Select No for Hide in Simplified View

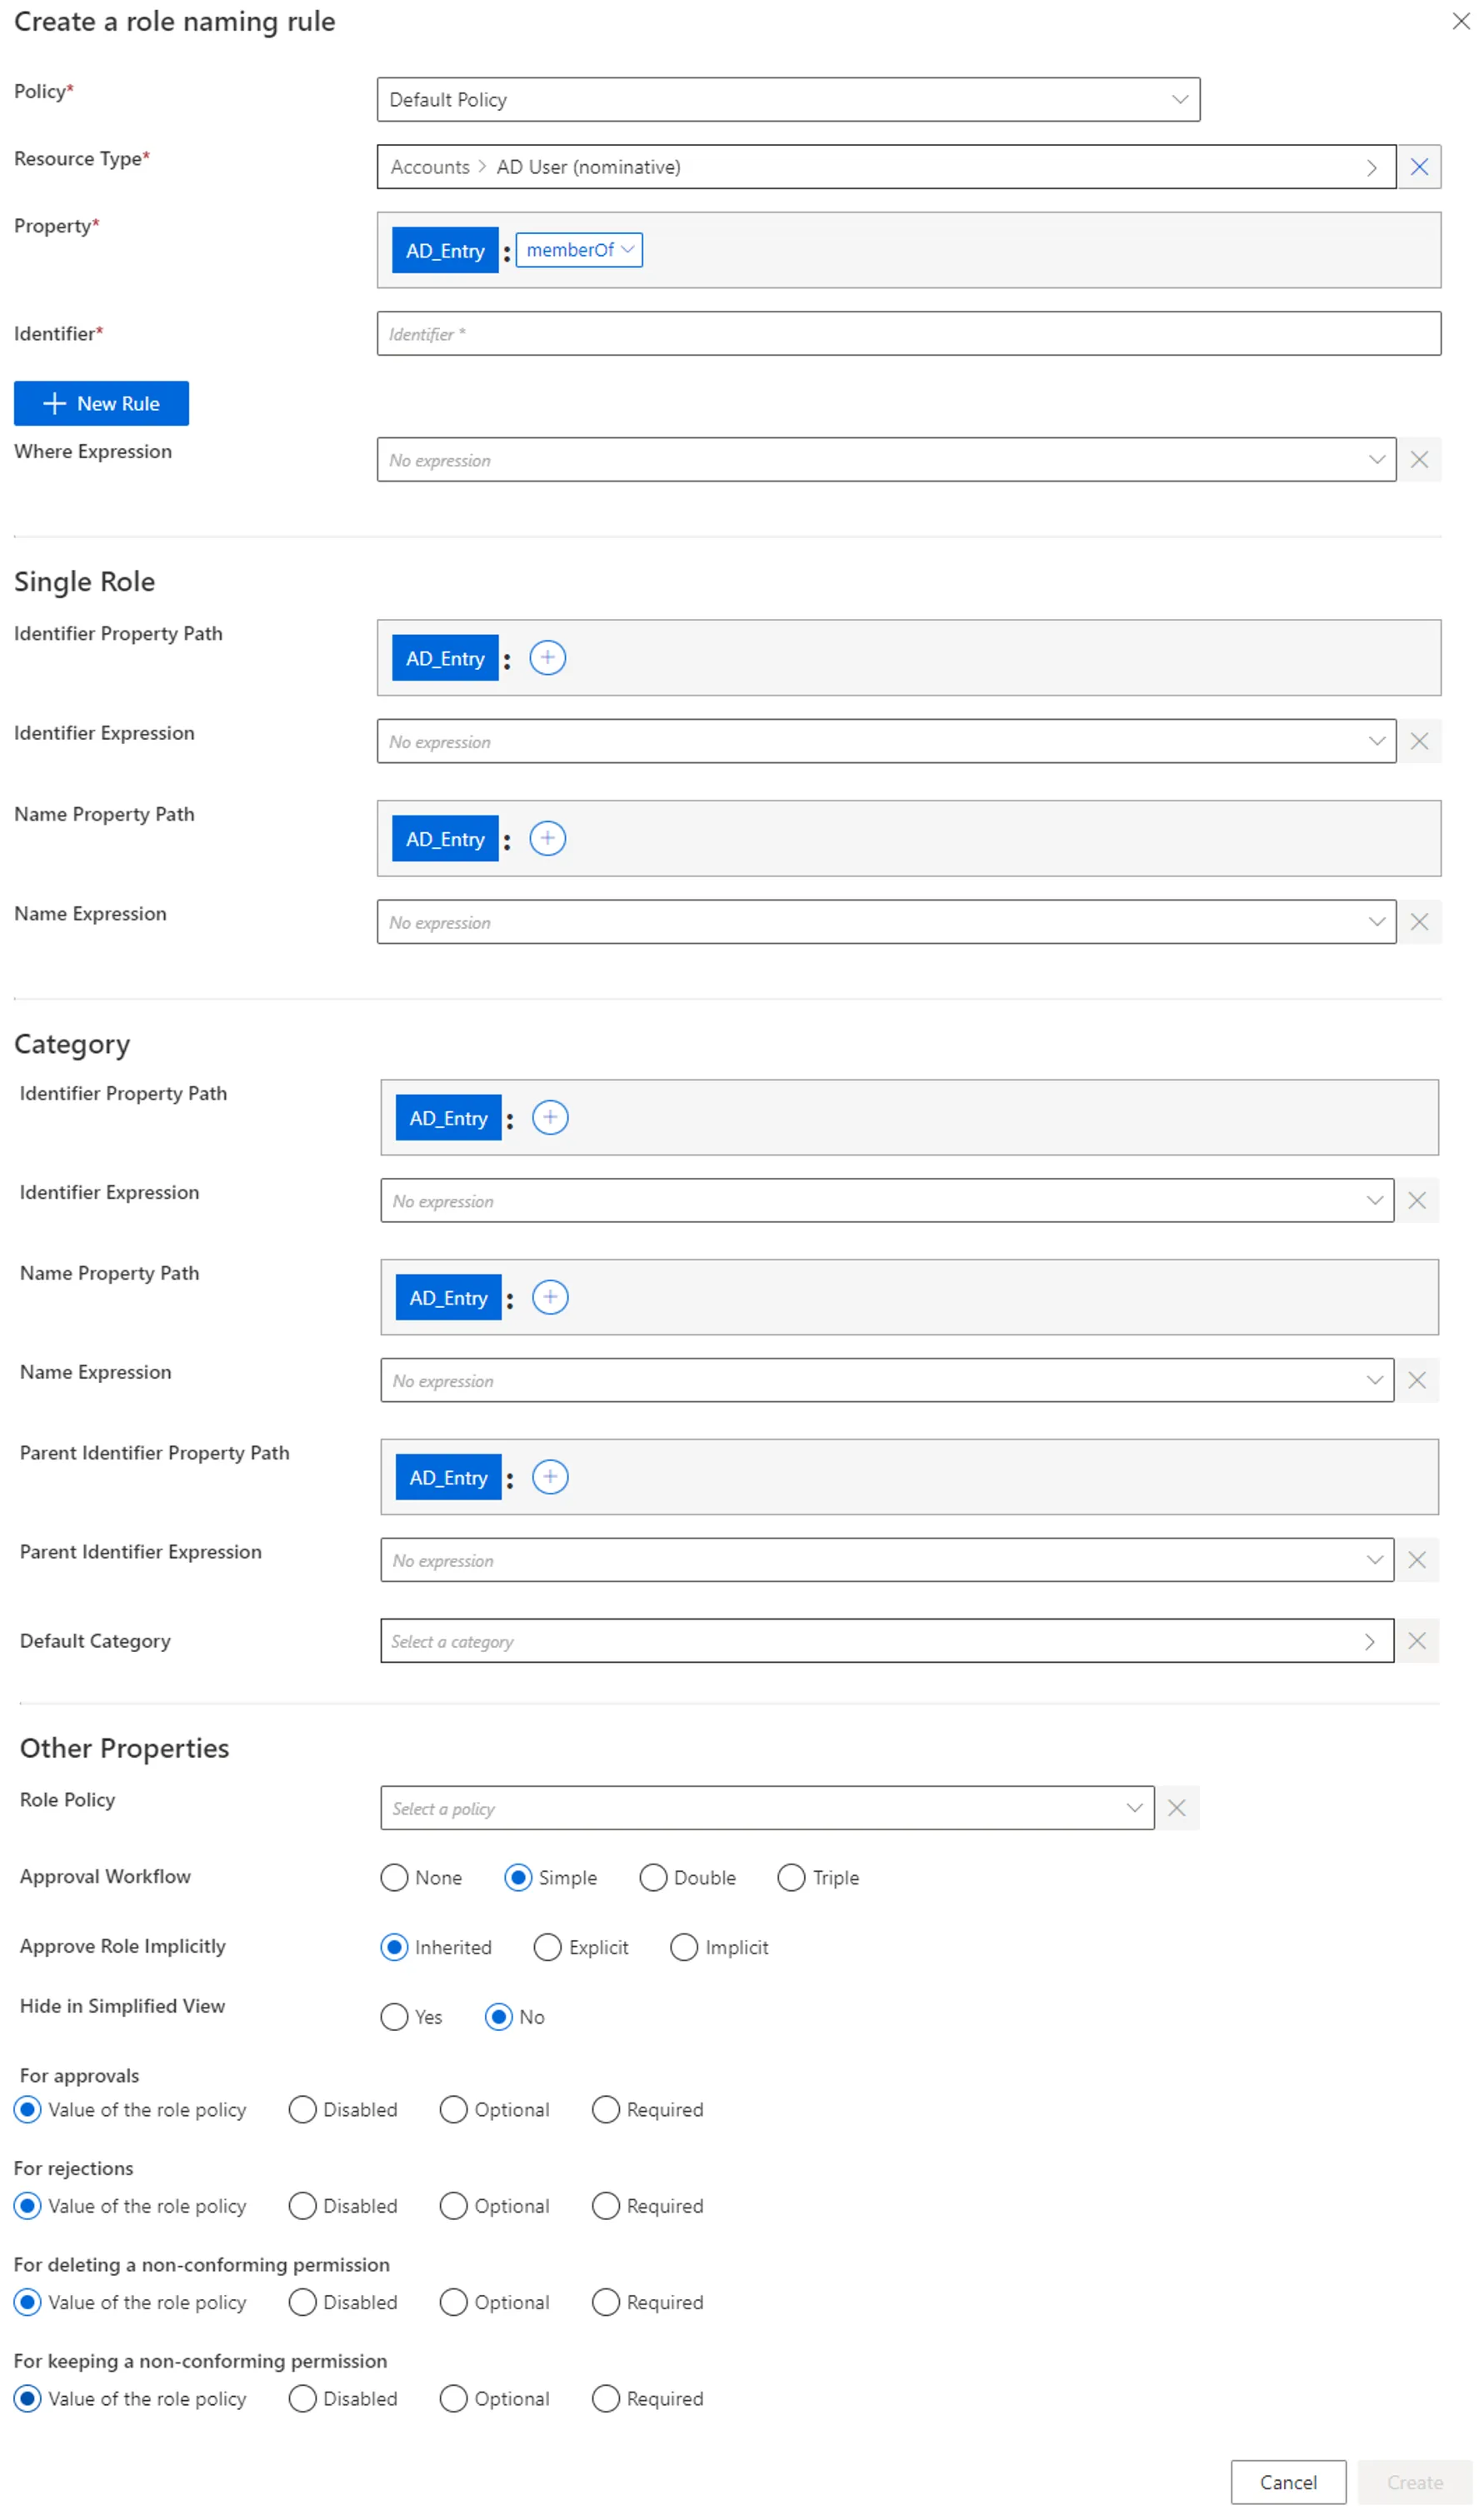click(x=499, y=2017)
